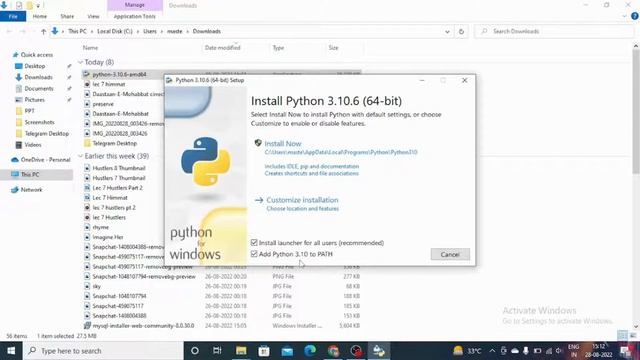Select Hustlers 8 Thumbnail file
Viewport: 640px width, 360px height.
point(119,168)
